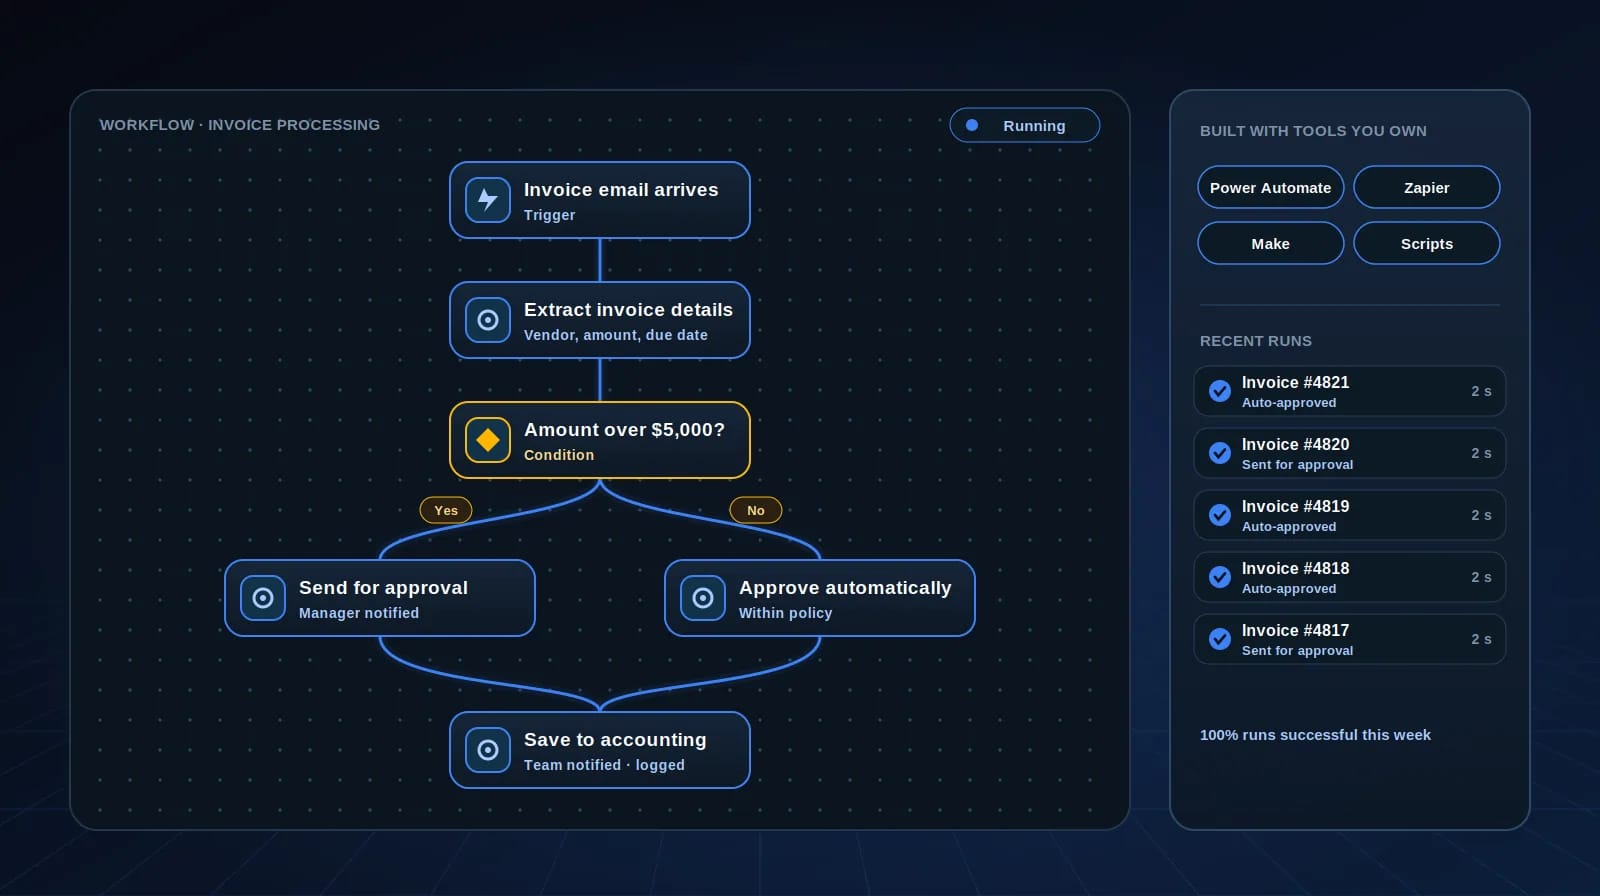Open the Approve automatically node
1600x896 pixels.
(x=820, y=598)
